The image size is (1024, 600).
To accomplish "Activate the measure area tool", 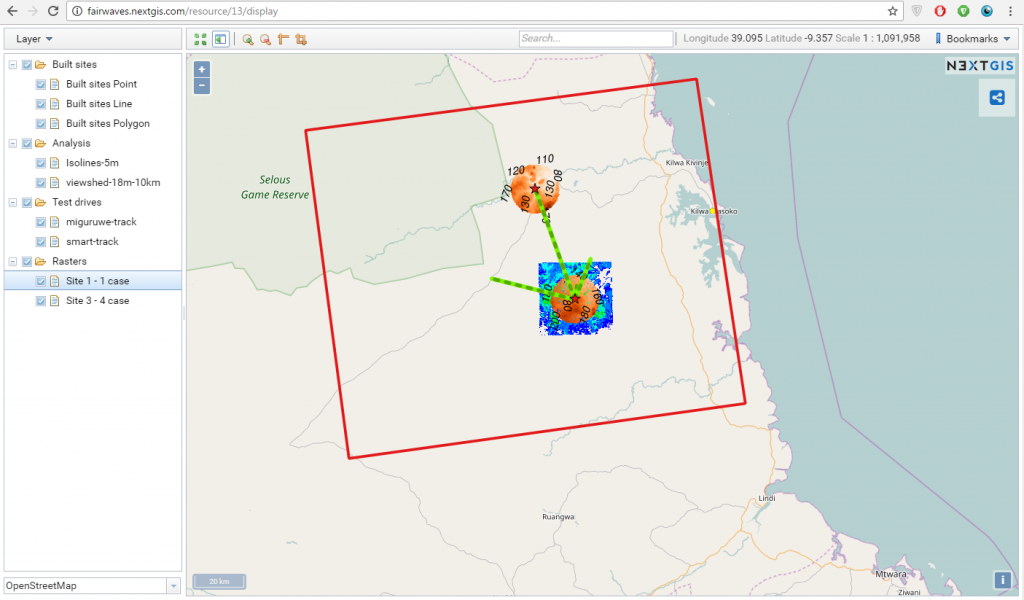I will (x=301, y=39).
